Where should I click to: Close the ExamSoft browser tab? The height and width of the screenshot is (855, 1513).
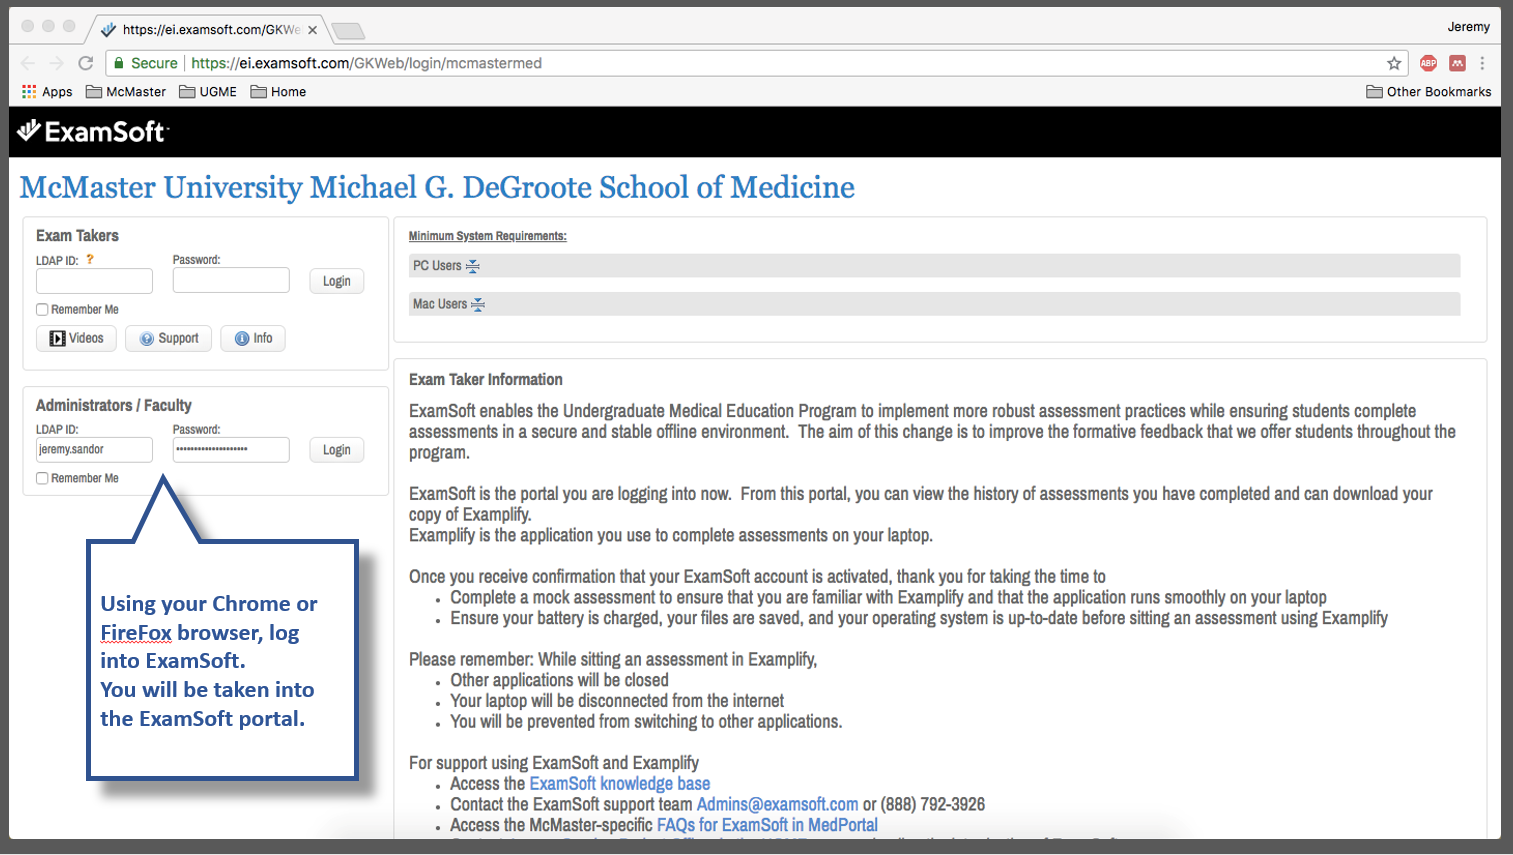(313, 30)
